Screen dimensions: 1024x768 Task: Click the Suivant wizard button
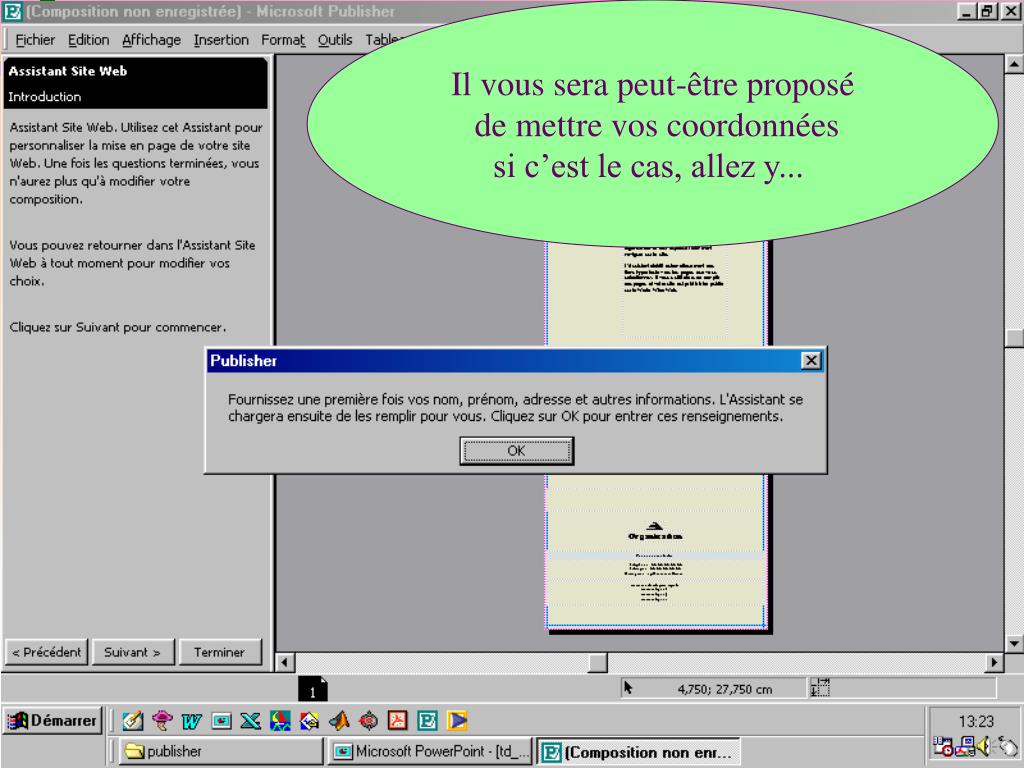tap(132, 652)
